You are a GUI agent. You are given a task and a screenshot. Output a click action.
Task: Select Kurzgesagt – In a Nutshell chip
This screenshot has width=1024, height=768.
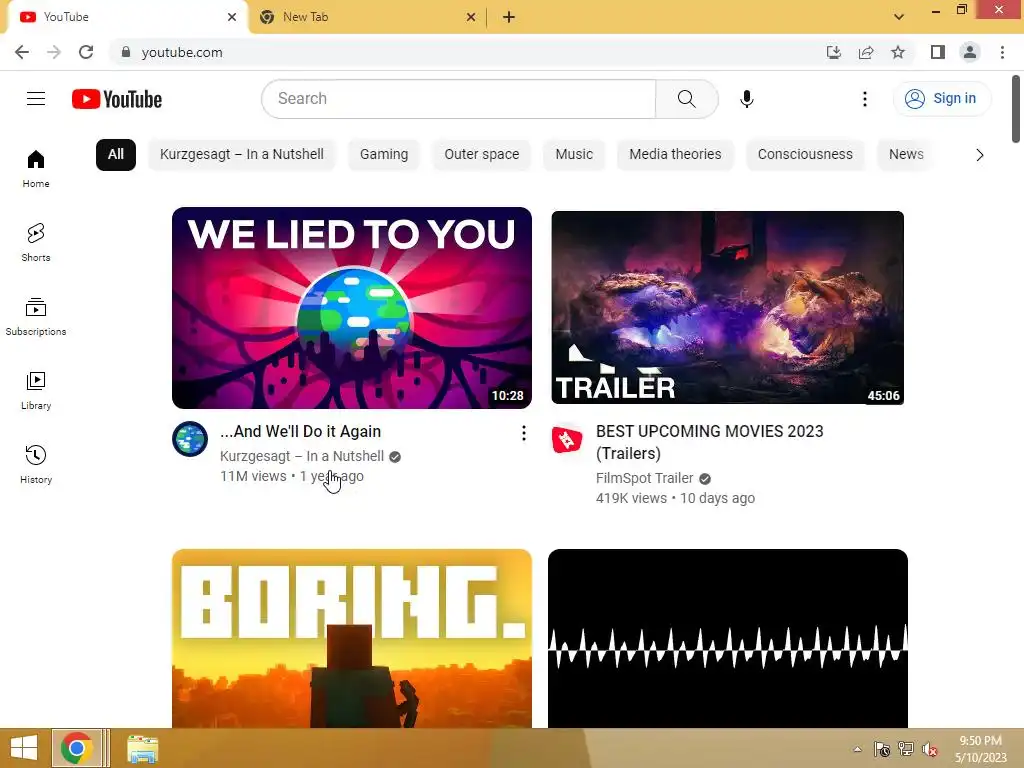tap(242, 155)
